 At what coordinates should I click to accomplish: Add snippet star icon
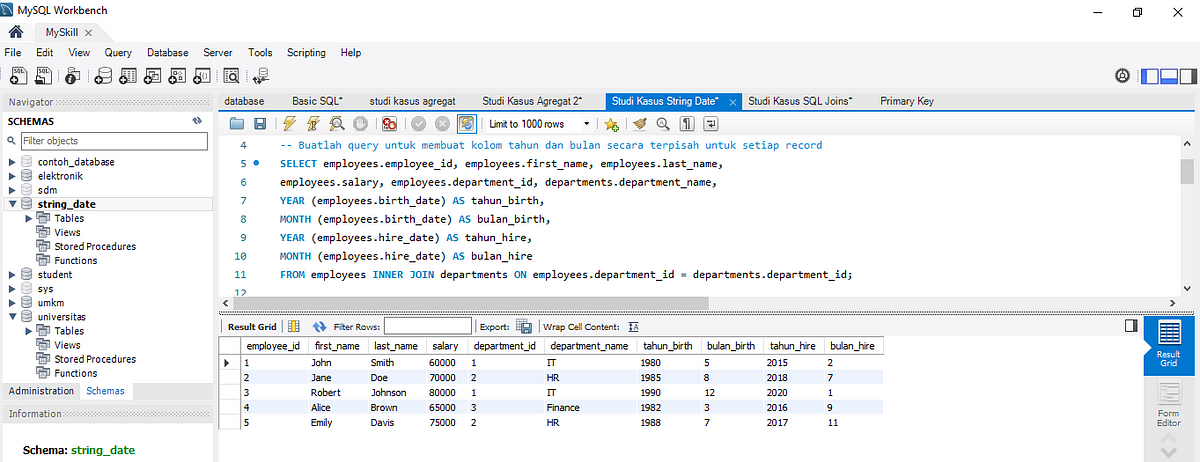pyautogui.click(x=612, y=124)
